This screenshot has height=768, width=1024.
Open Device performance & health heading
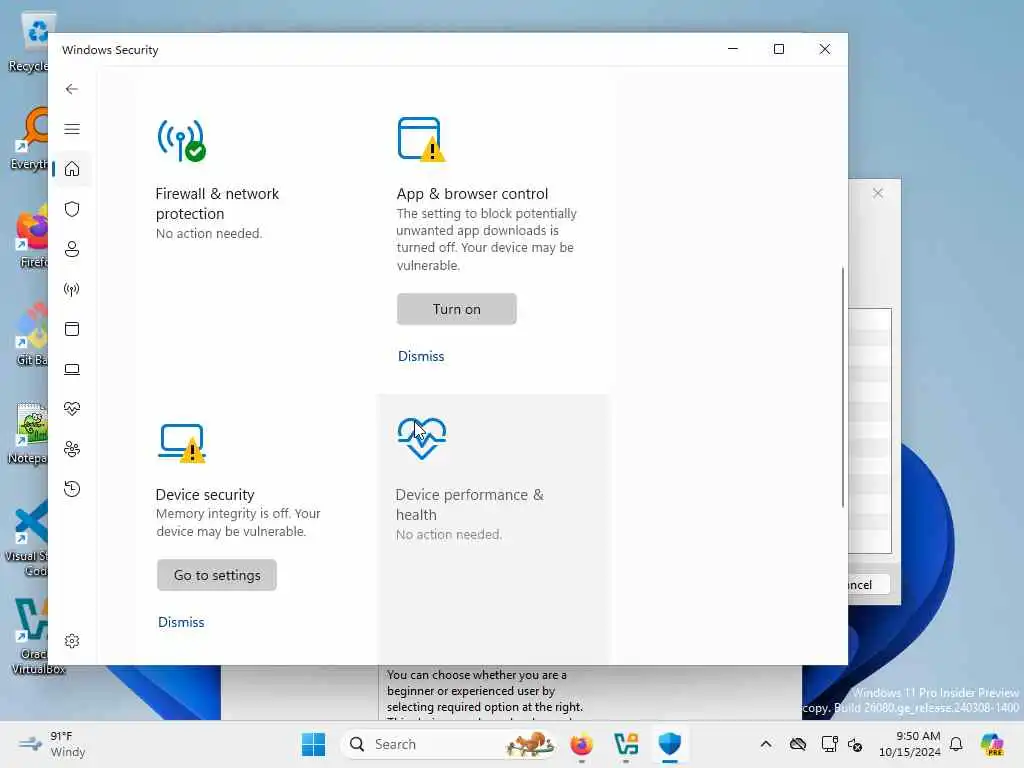coord(470,505)
